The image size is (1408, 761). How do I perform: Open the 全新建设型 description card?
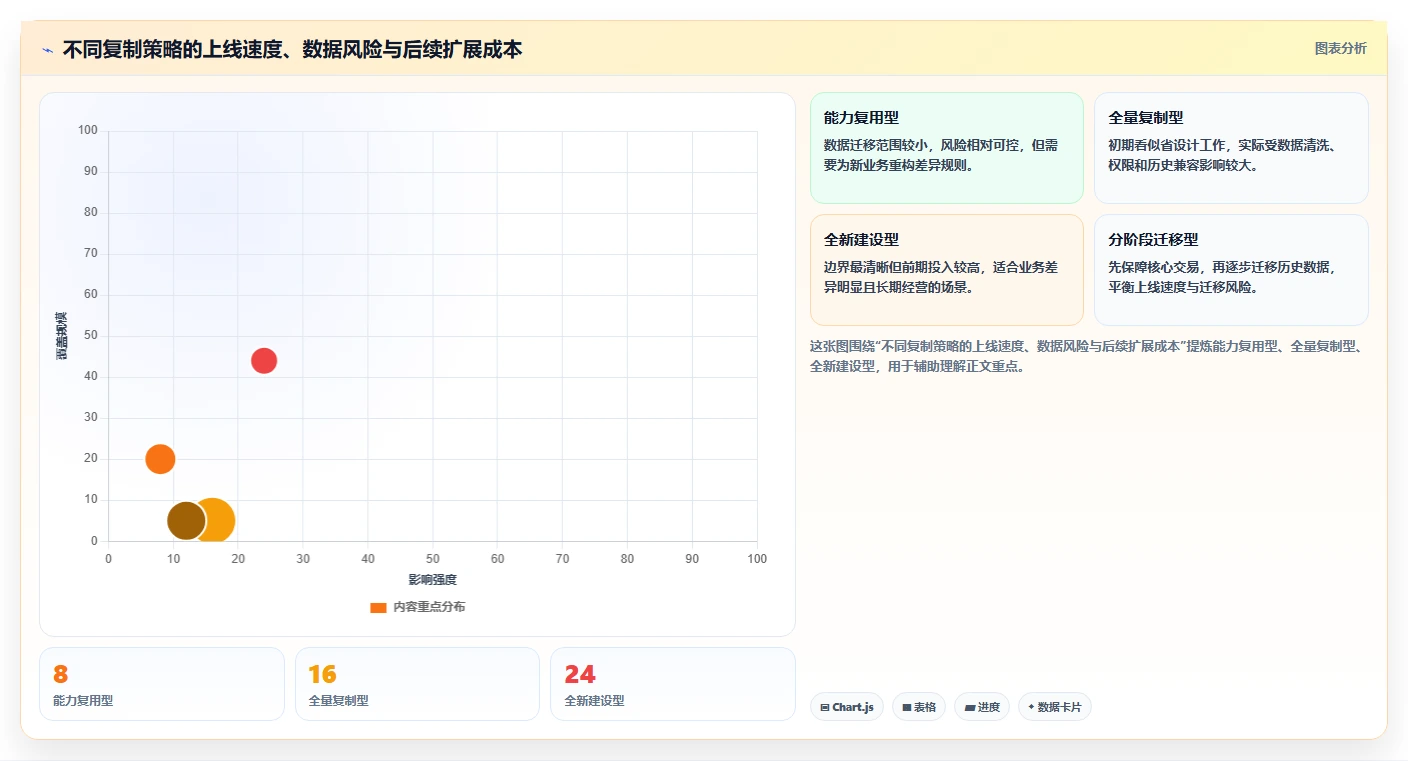[946, 270]
